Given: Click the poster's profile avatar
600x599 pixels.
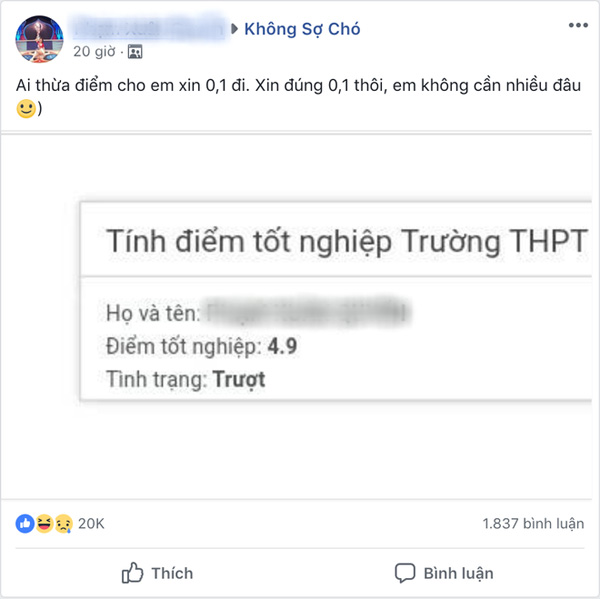Looking at the screenshot, I should point(39,39).
